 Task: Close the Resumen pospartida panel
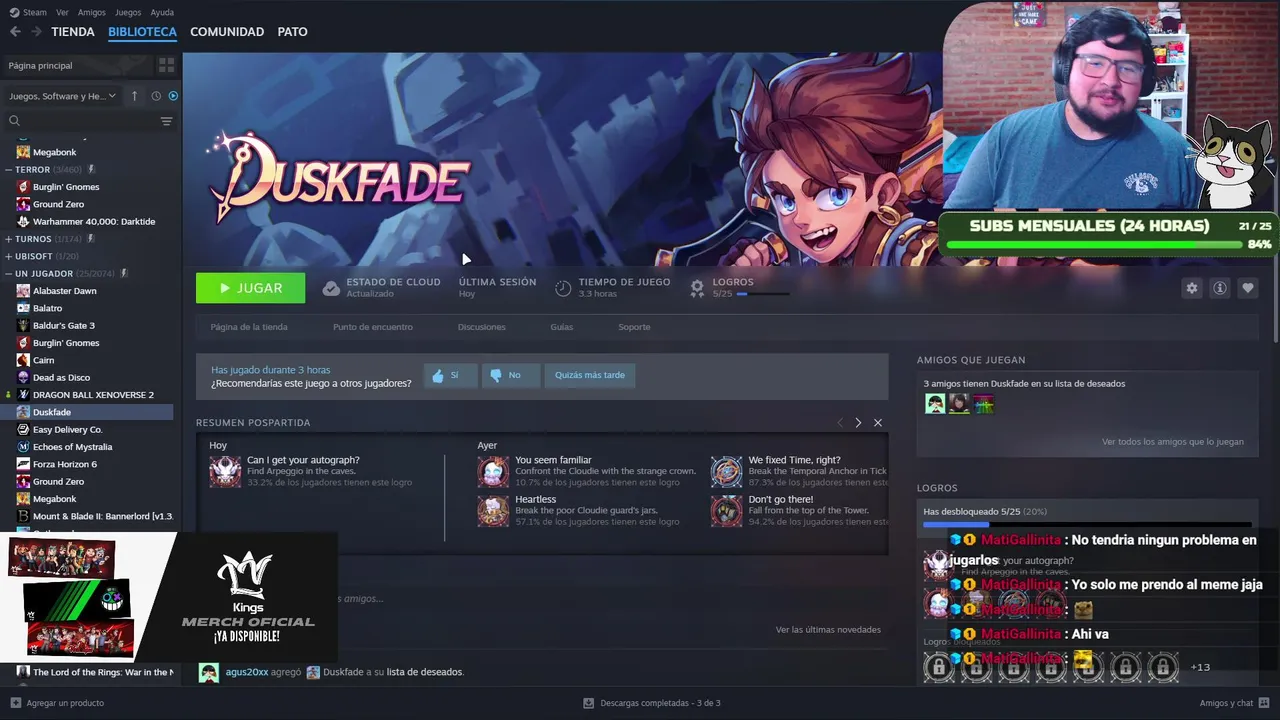click(878, 423)
